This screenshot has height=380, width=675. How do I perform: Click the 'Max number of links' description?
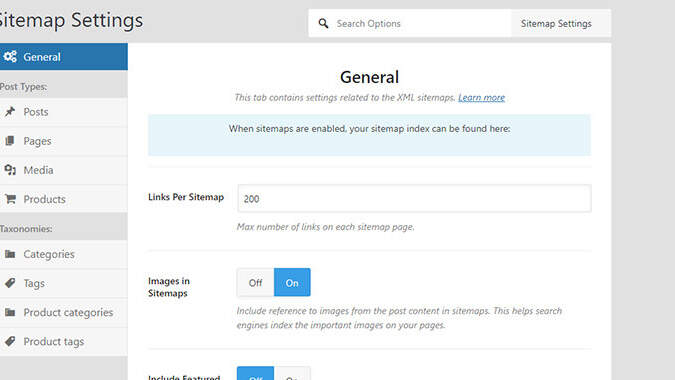(x=325, y=227)
